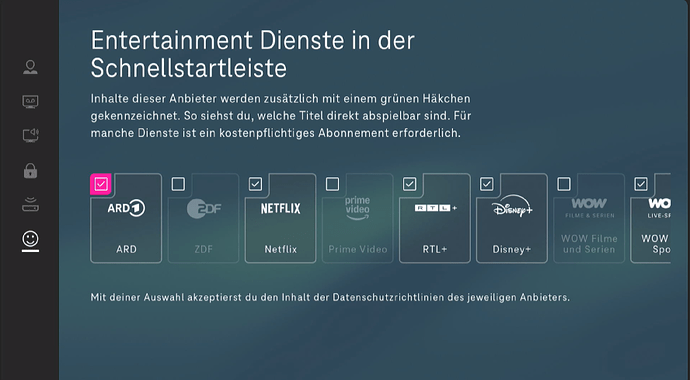Screen dimensions: 690x380
Task: Open the user profile sidebar icon
Action: pos(30,67)
